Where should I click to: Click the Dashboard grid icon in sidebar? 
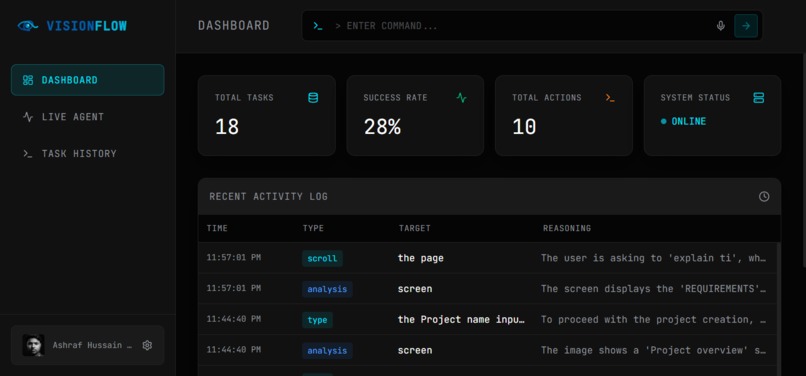[x=28, y=80]
